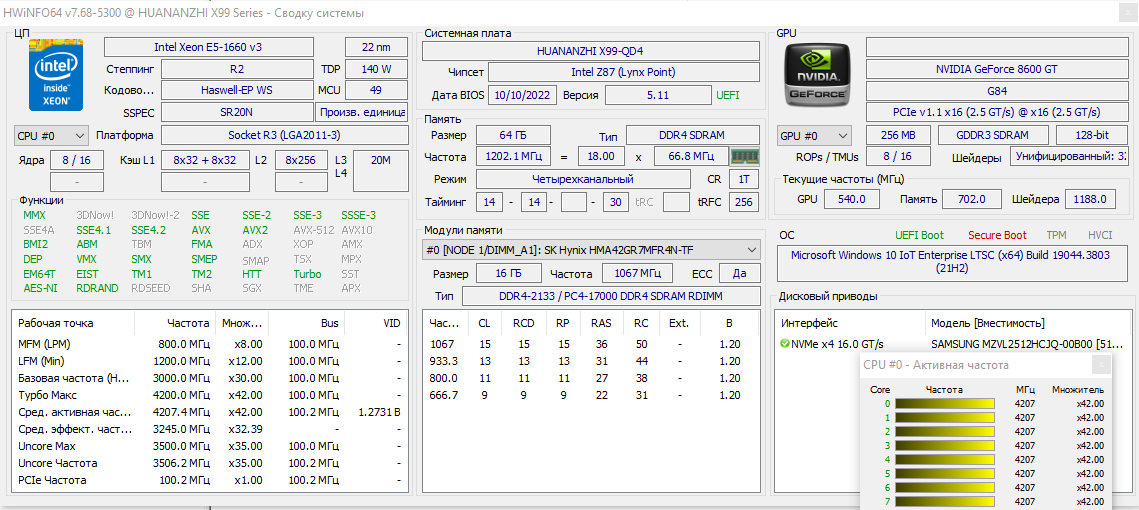
Task: Click the GPU clock 540.0 value
Action: pyautogui.click(x=854, y=199)
